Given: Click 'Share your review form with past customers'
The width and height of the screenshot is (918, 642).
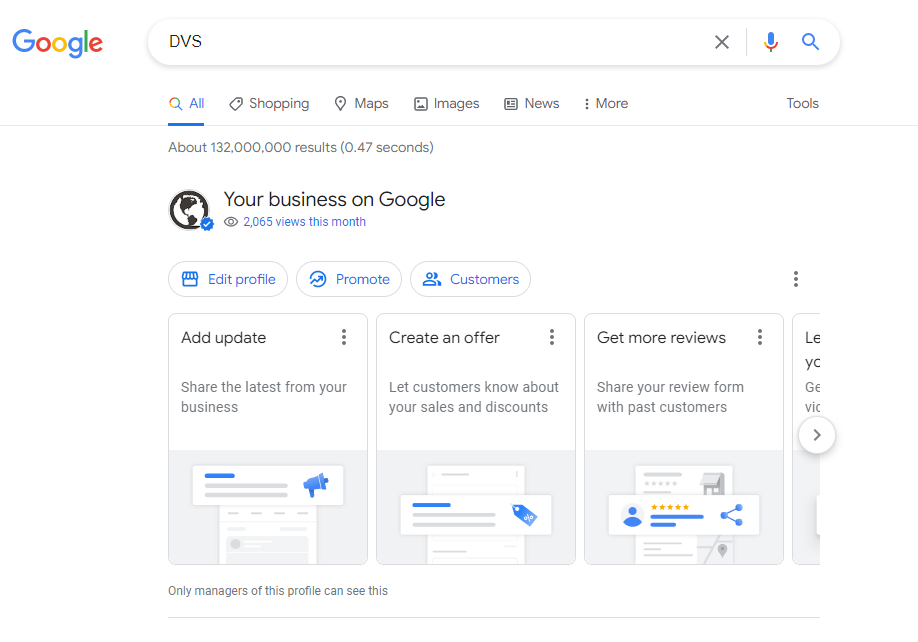Looking at the screenshot, I should pyautogui.click(x=670, y=397).
